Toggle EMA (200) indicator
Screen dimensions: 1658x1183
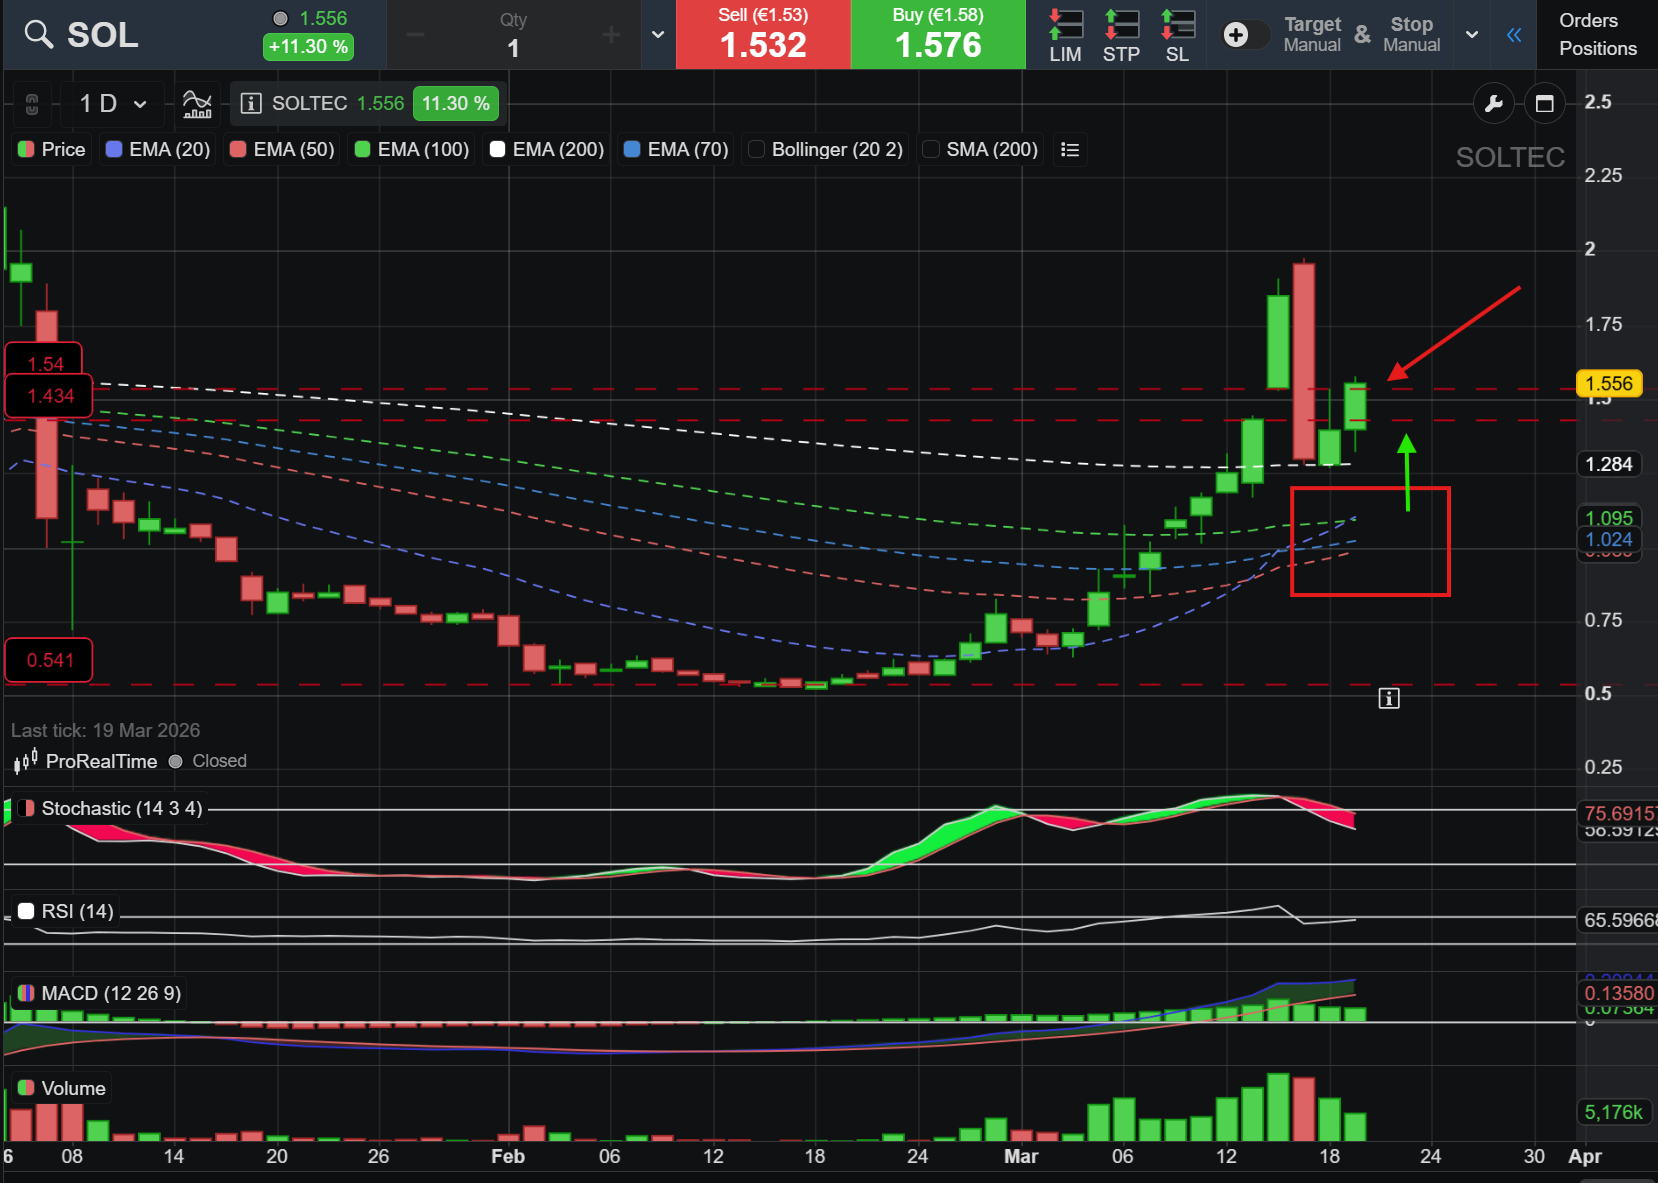[x=547, y=149]
